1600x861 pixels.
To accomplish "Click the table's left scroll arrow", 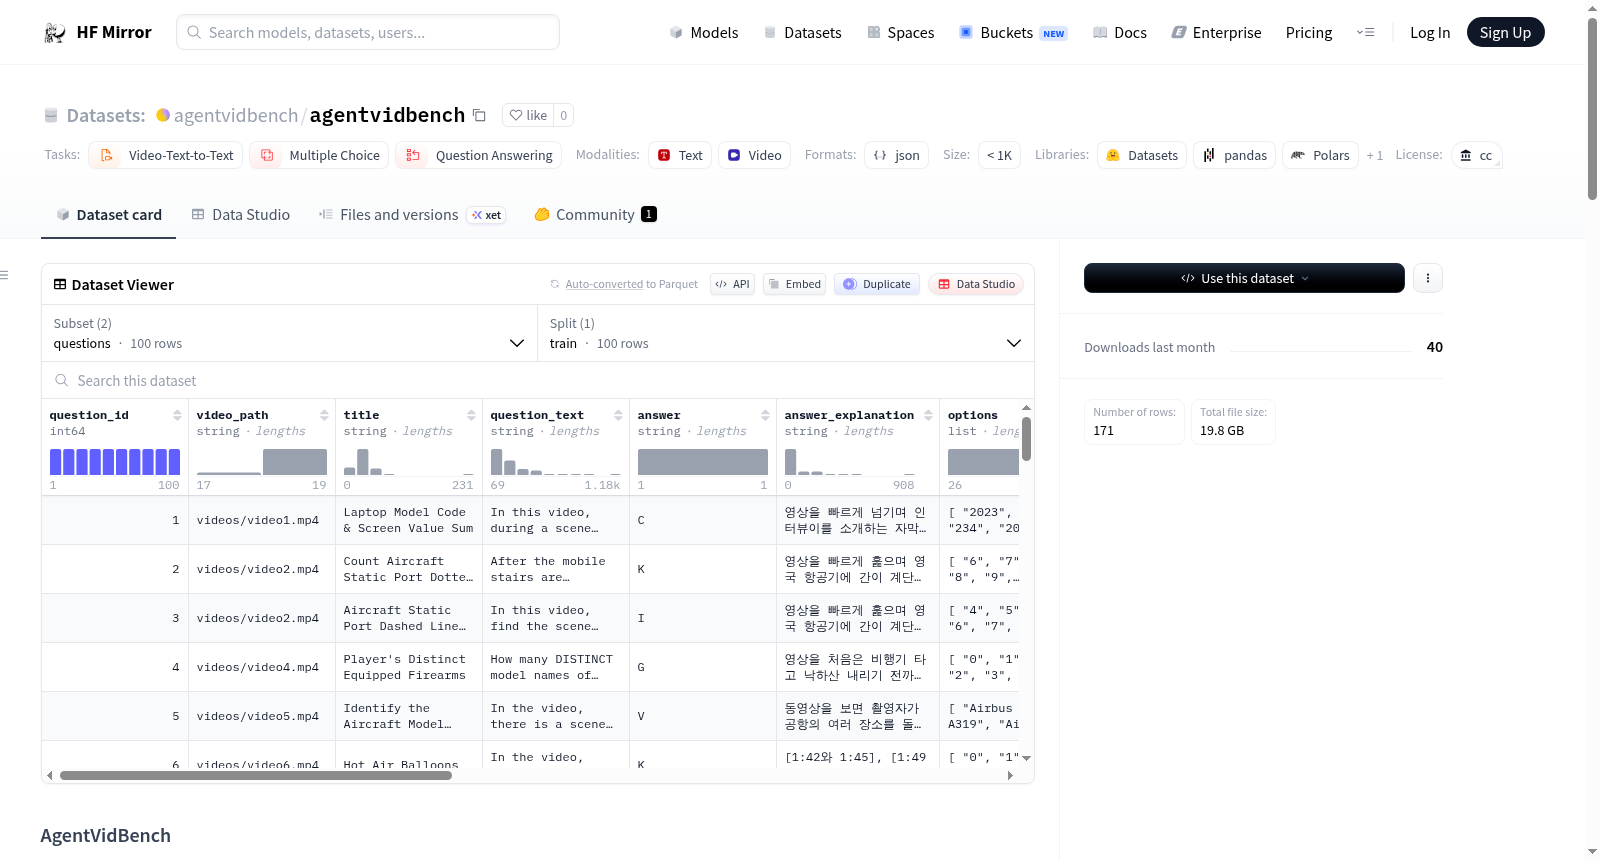I will tap(50, 775).
